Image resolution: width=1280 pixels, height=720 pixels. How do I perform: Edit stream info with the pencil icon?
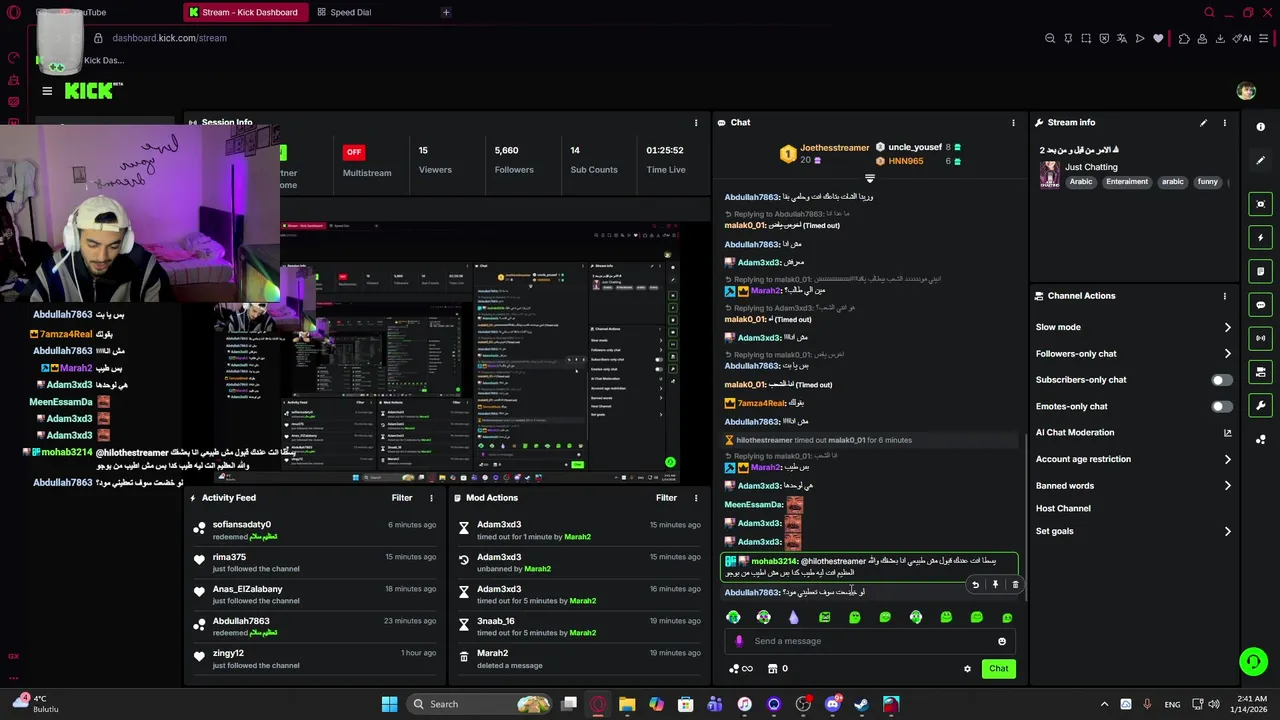click(x=1203, y=123)
